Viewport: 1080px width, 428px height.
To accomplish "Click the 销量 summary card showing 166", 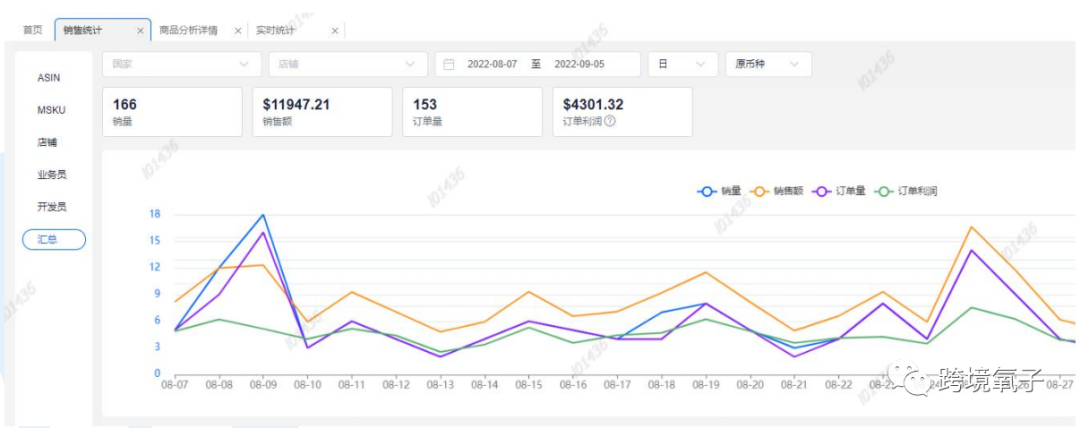I will pos(172,112).
